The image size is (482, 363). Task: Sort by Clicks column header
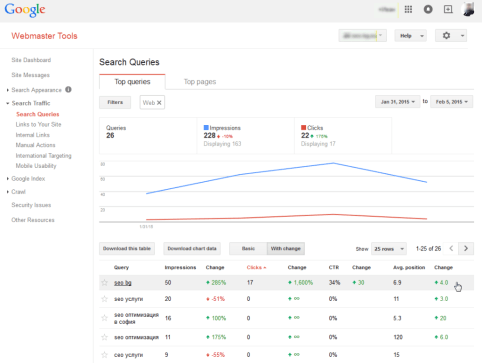[256, 267]
